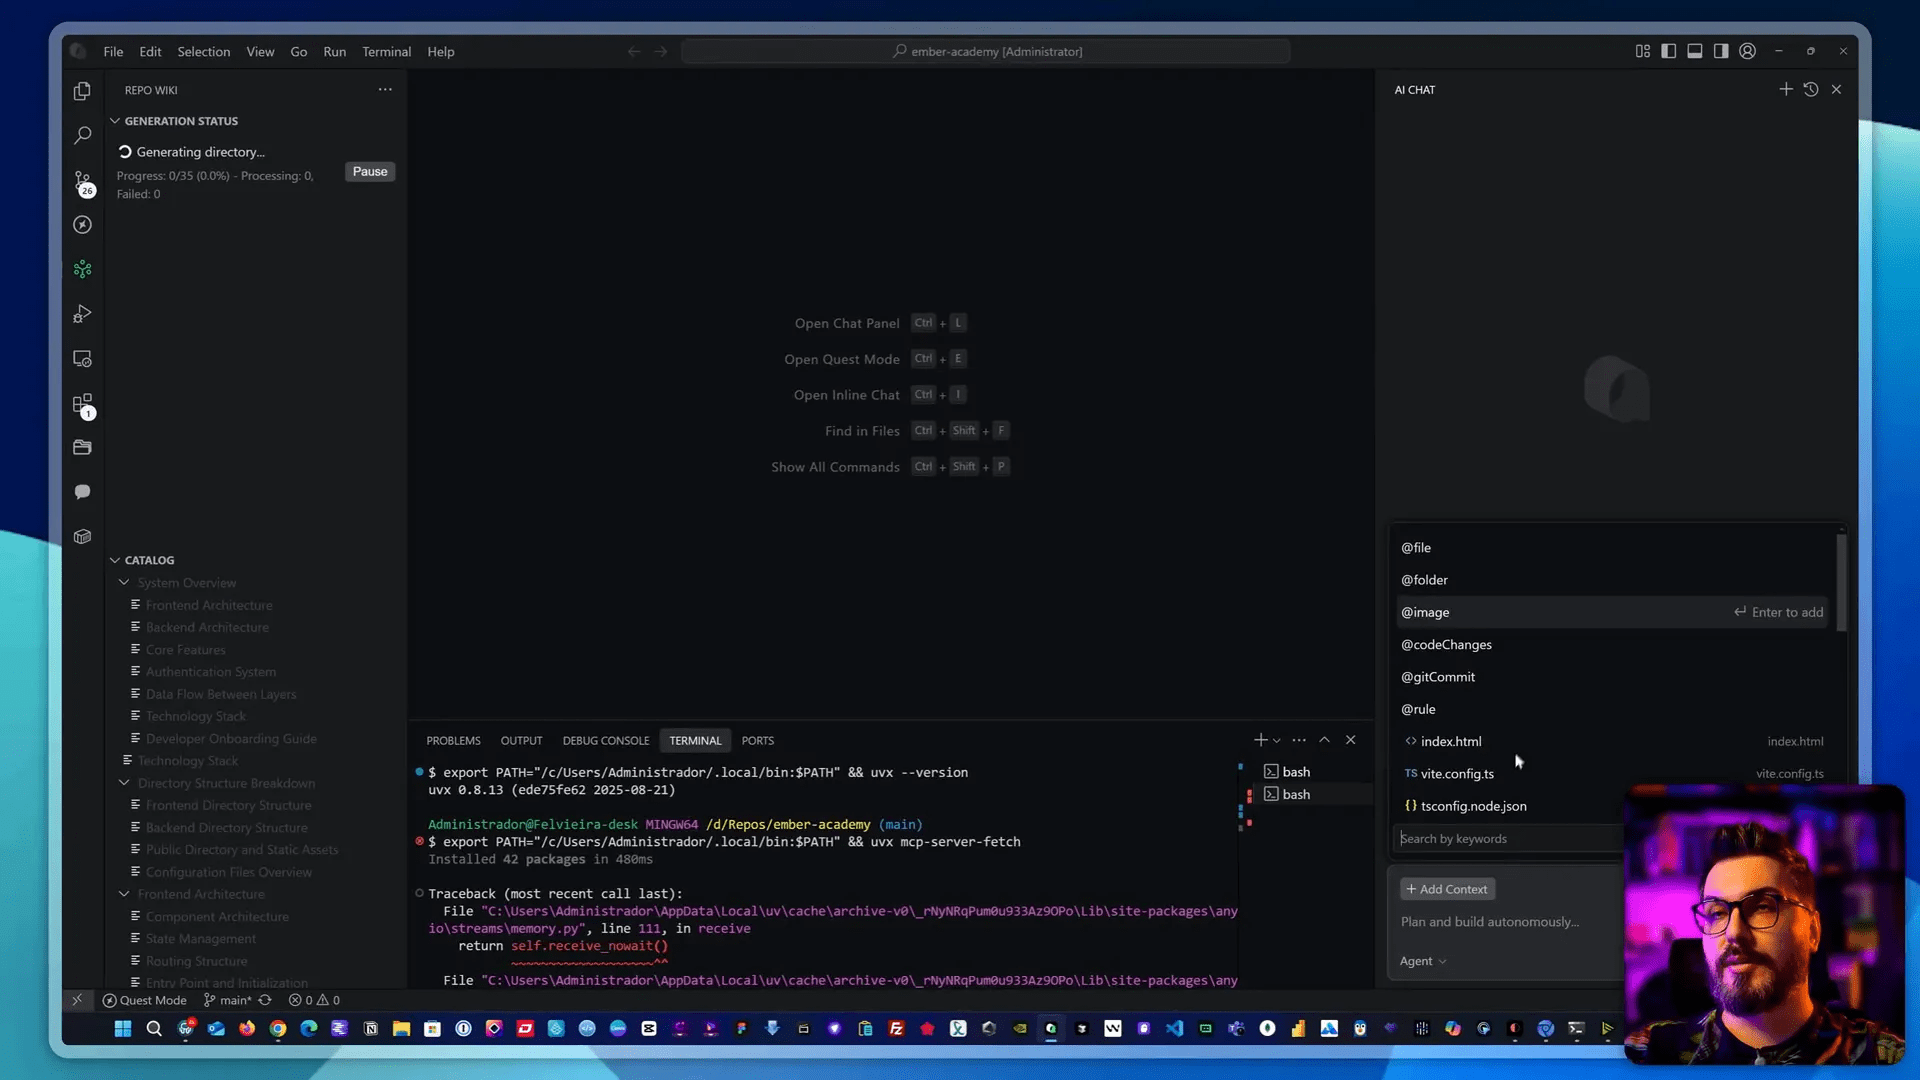Screen dimensions: 1920x1080
Task: Open Source Control view with 26 badge
Action: (x=83, y=181)
